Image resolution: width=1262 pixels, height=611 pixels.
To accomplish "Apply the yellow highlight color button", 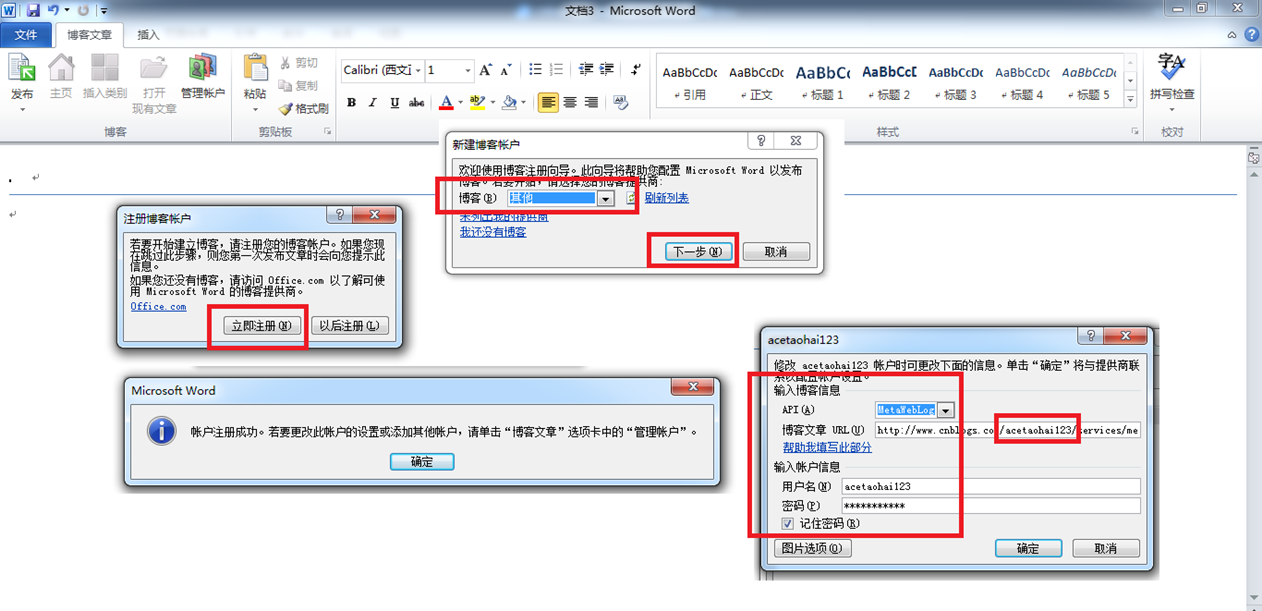I will [x=478, y=102].
